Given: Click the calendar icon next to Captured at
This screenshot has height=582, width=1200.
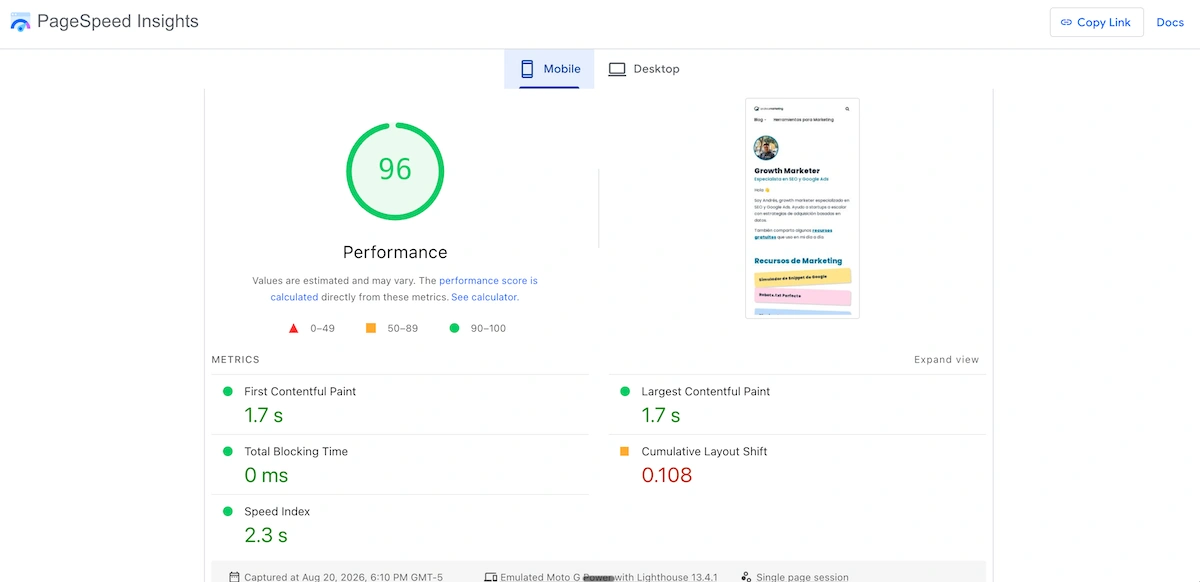Looking at the screenshot, I should click(x=234, y=577).
